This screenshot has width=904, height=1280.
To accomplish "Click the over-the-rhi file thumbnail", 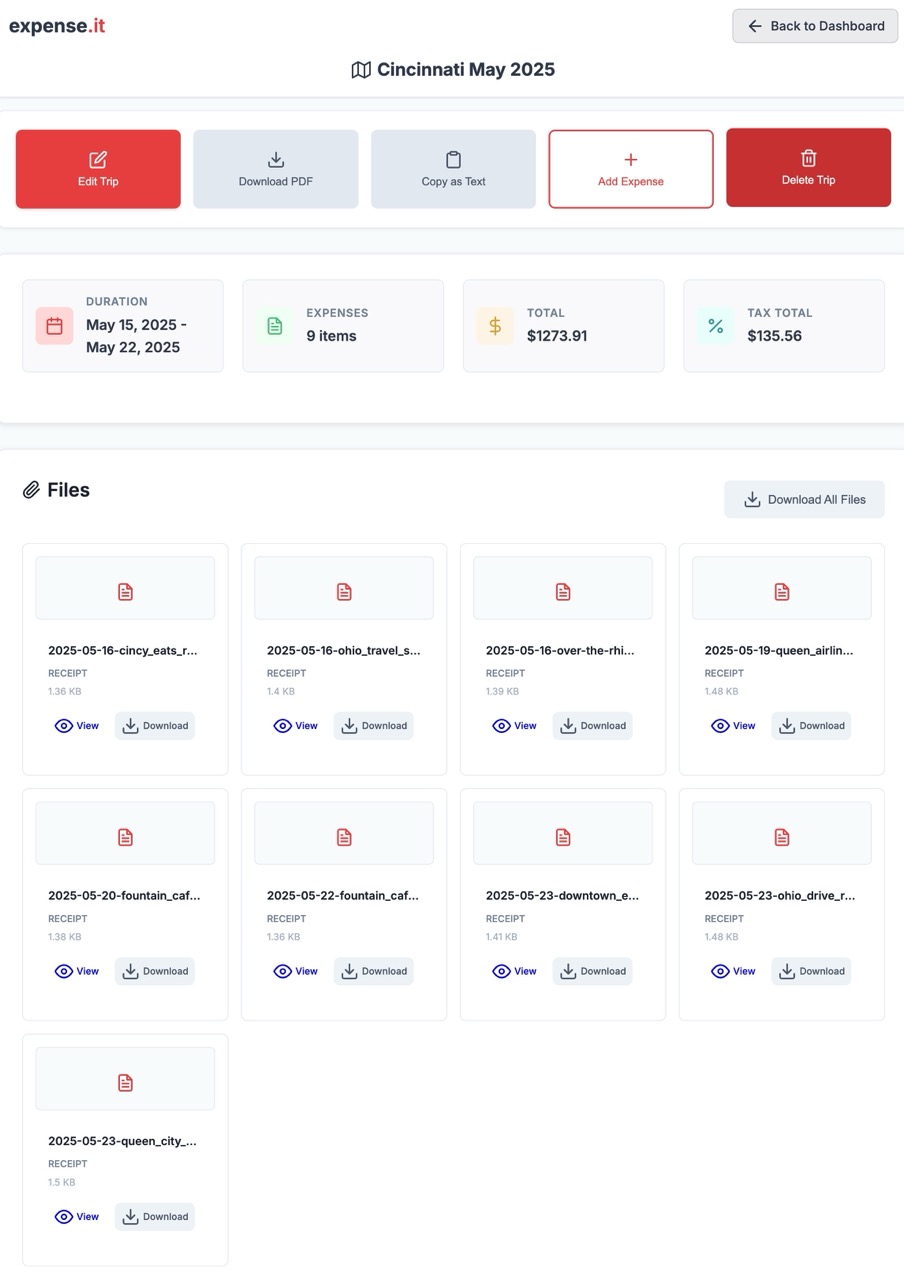I will click(563, 588).
